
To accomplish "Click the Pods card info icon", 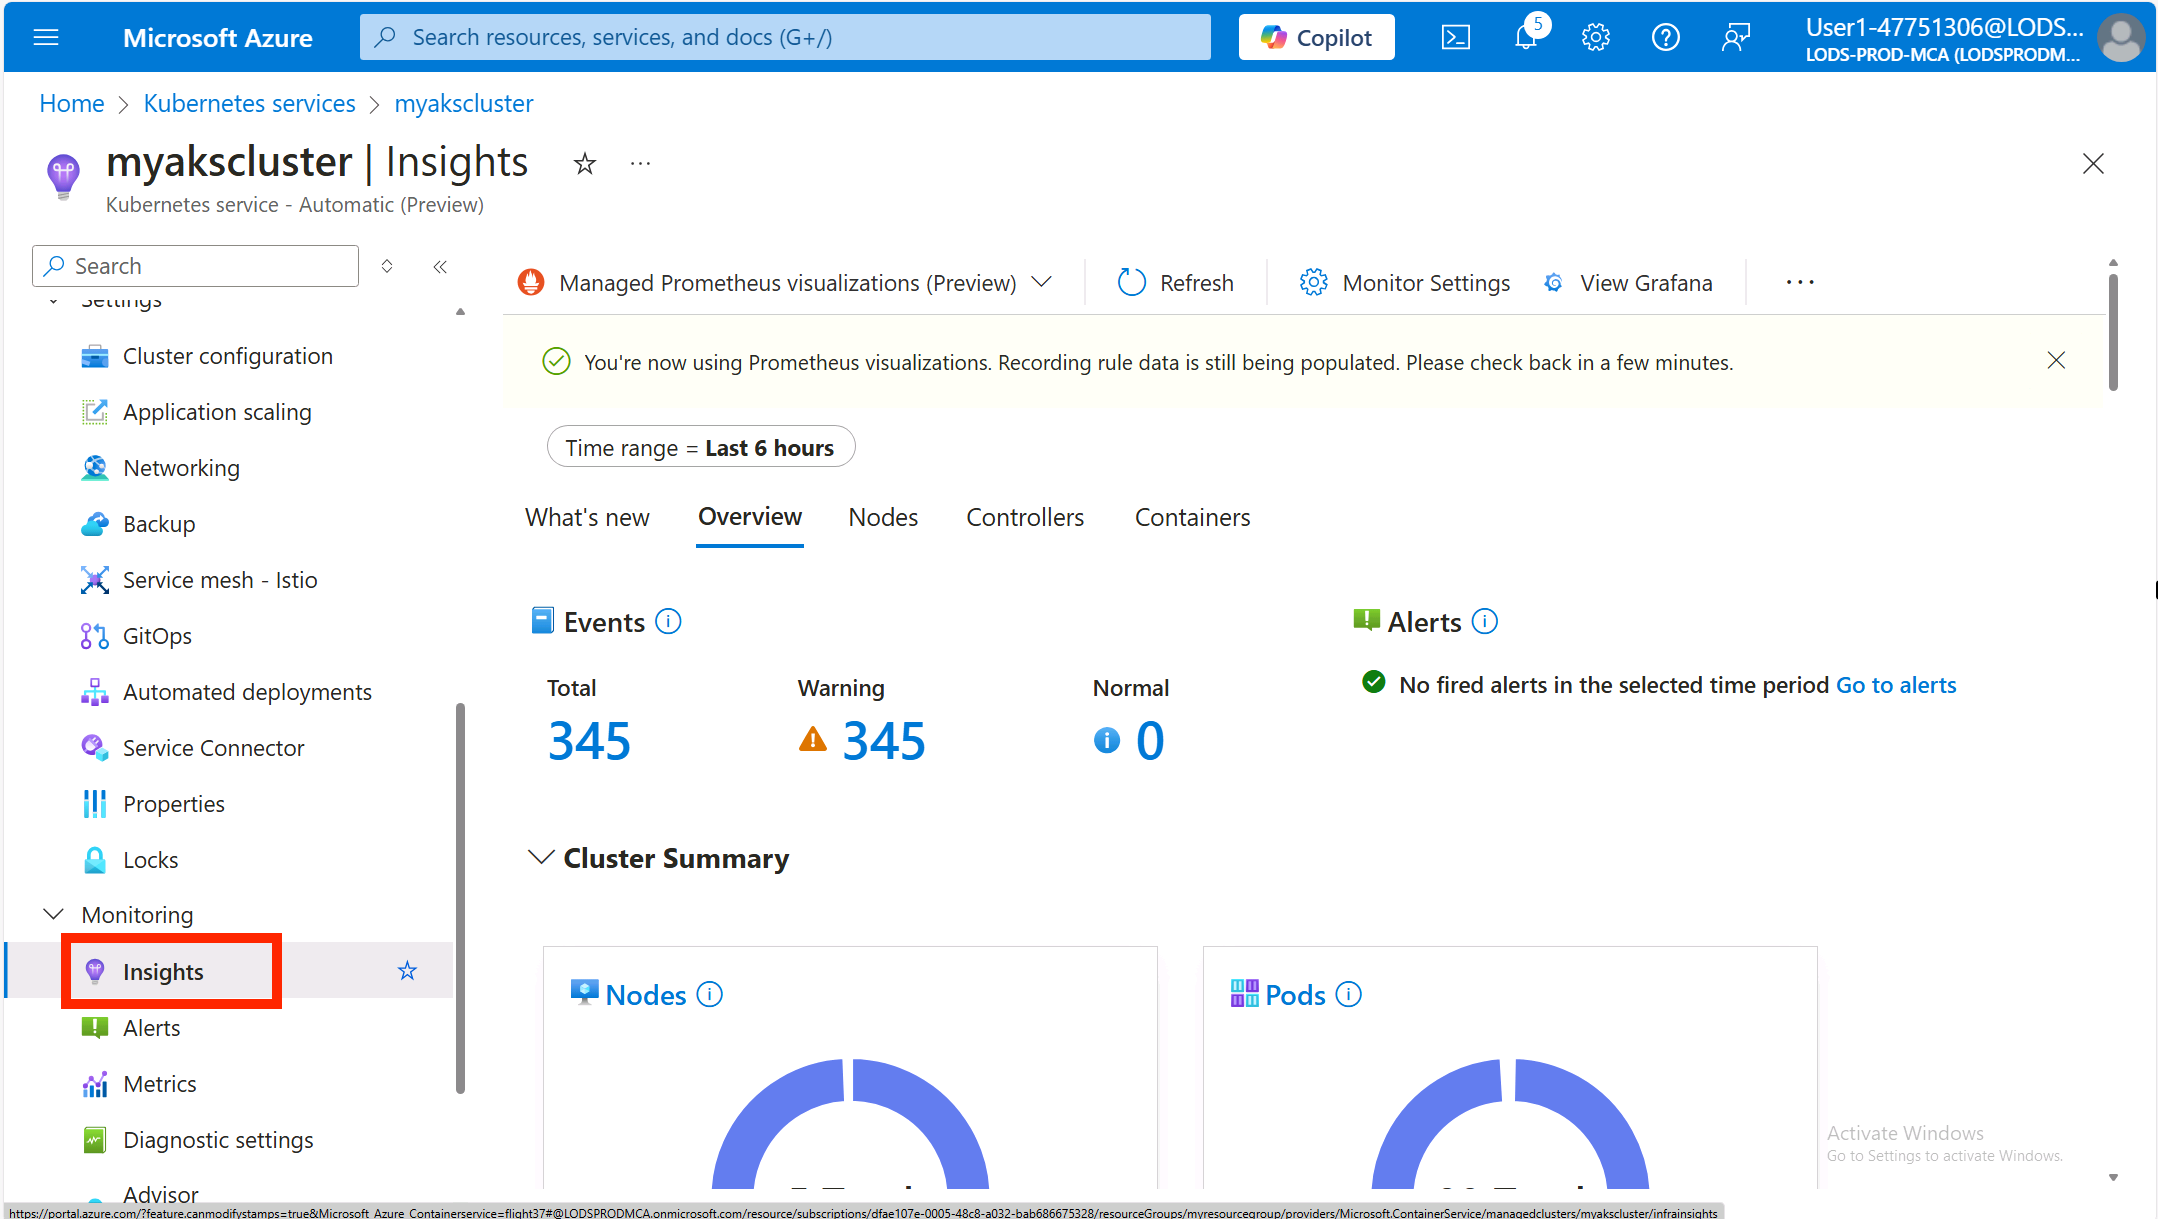I will click(1348, 995).
